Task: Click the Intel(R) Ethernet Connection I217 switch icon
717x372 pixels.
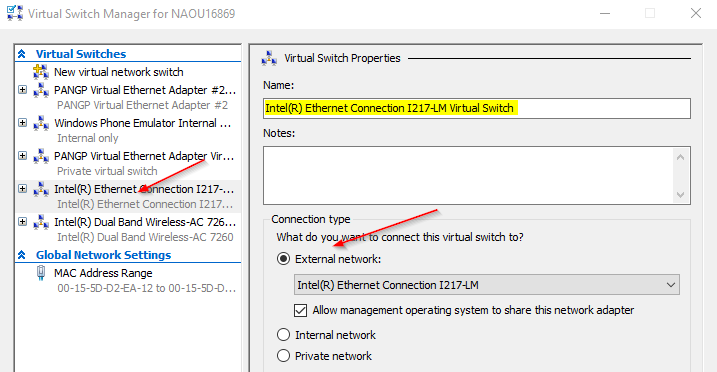Action: tap(41, 189)
